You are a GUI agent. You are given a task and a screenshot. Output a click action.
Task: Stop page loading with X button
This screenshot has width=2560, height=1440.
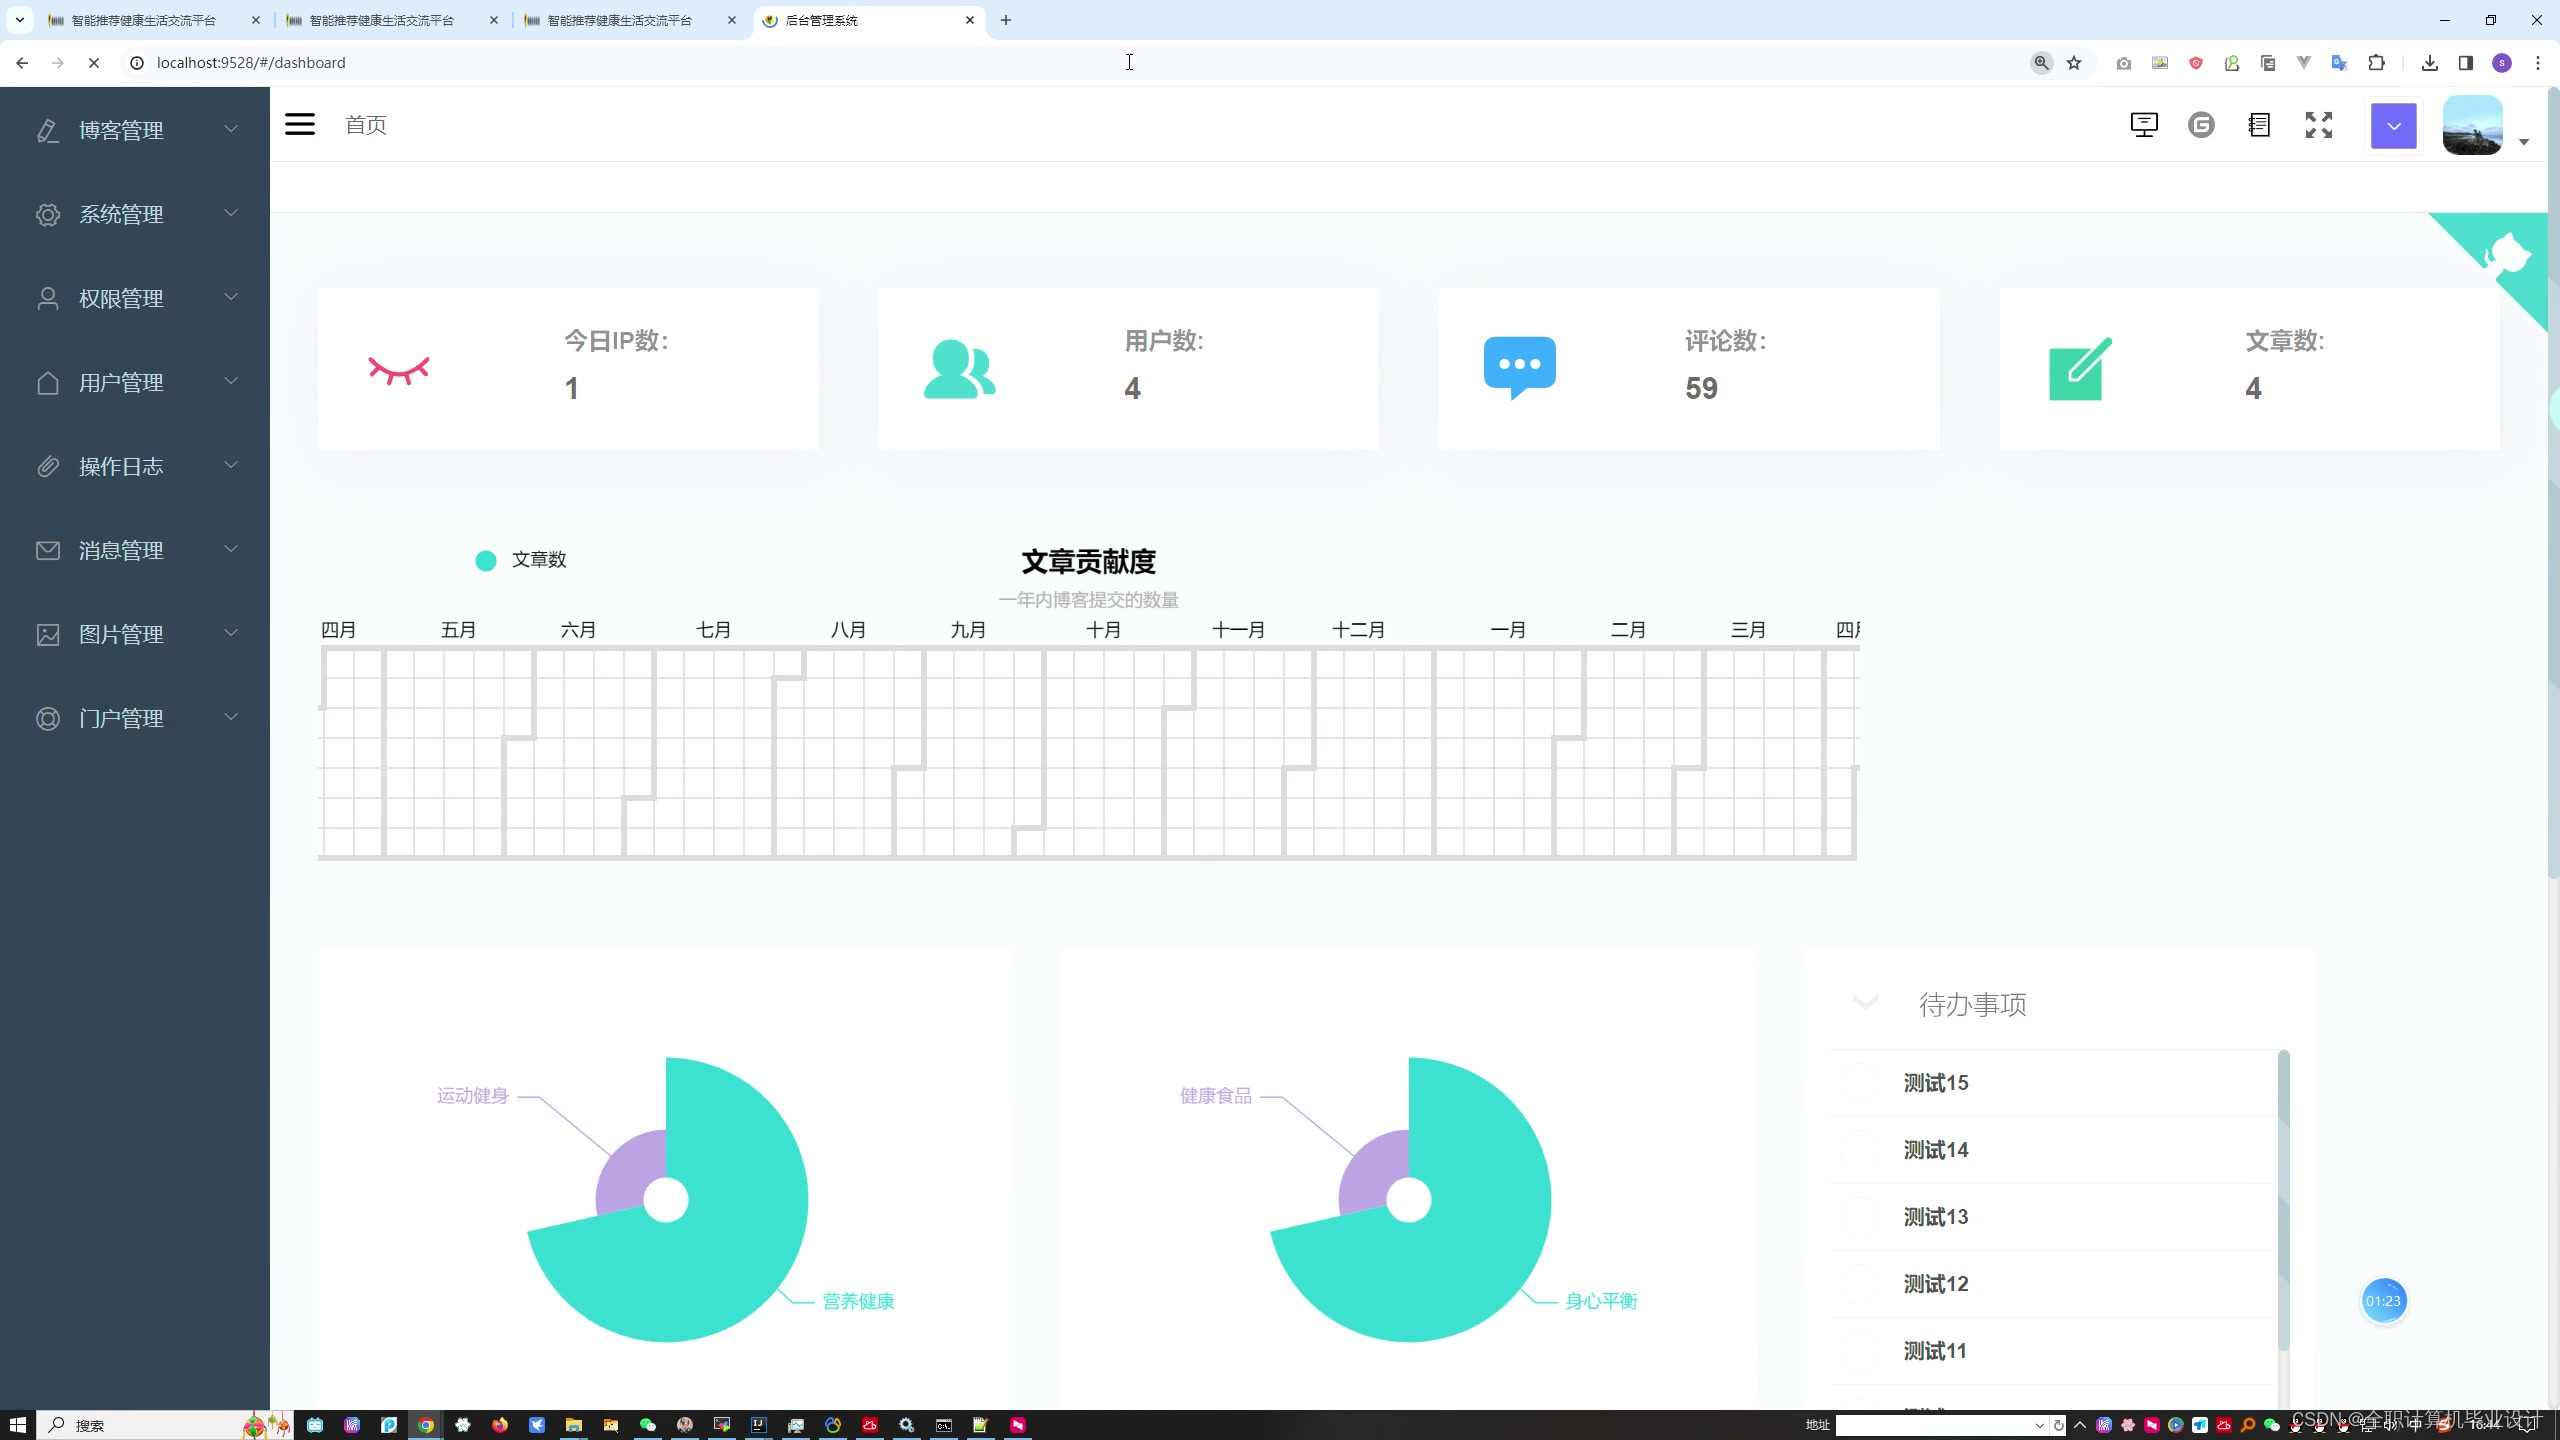[94, 63]
